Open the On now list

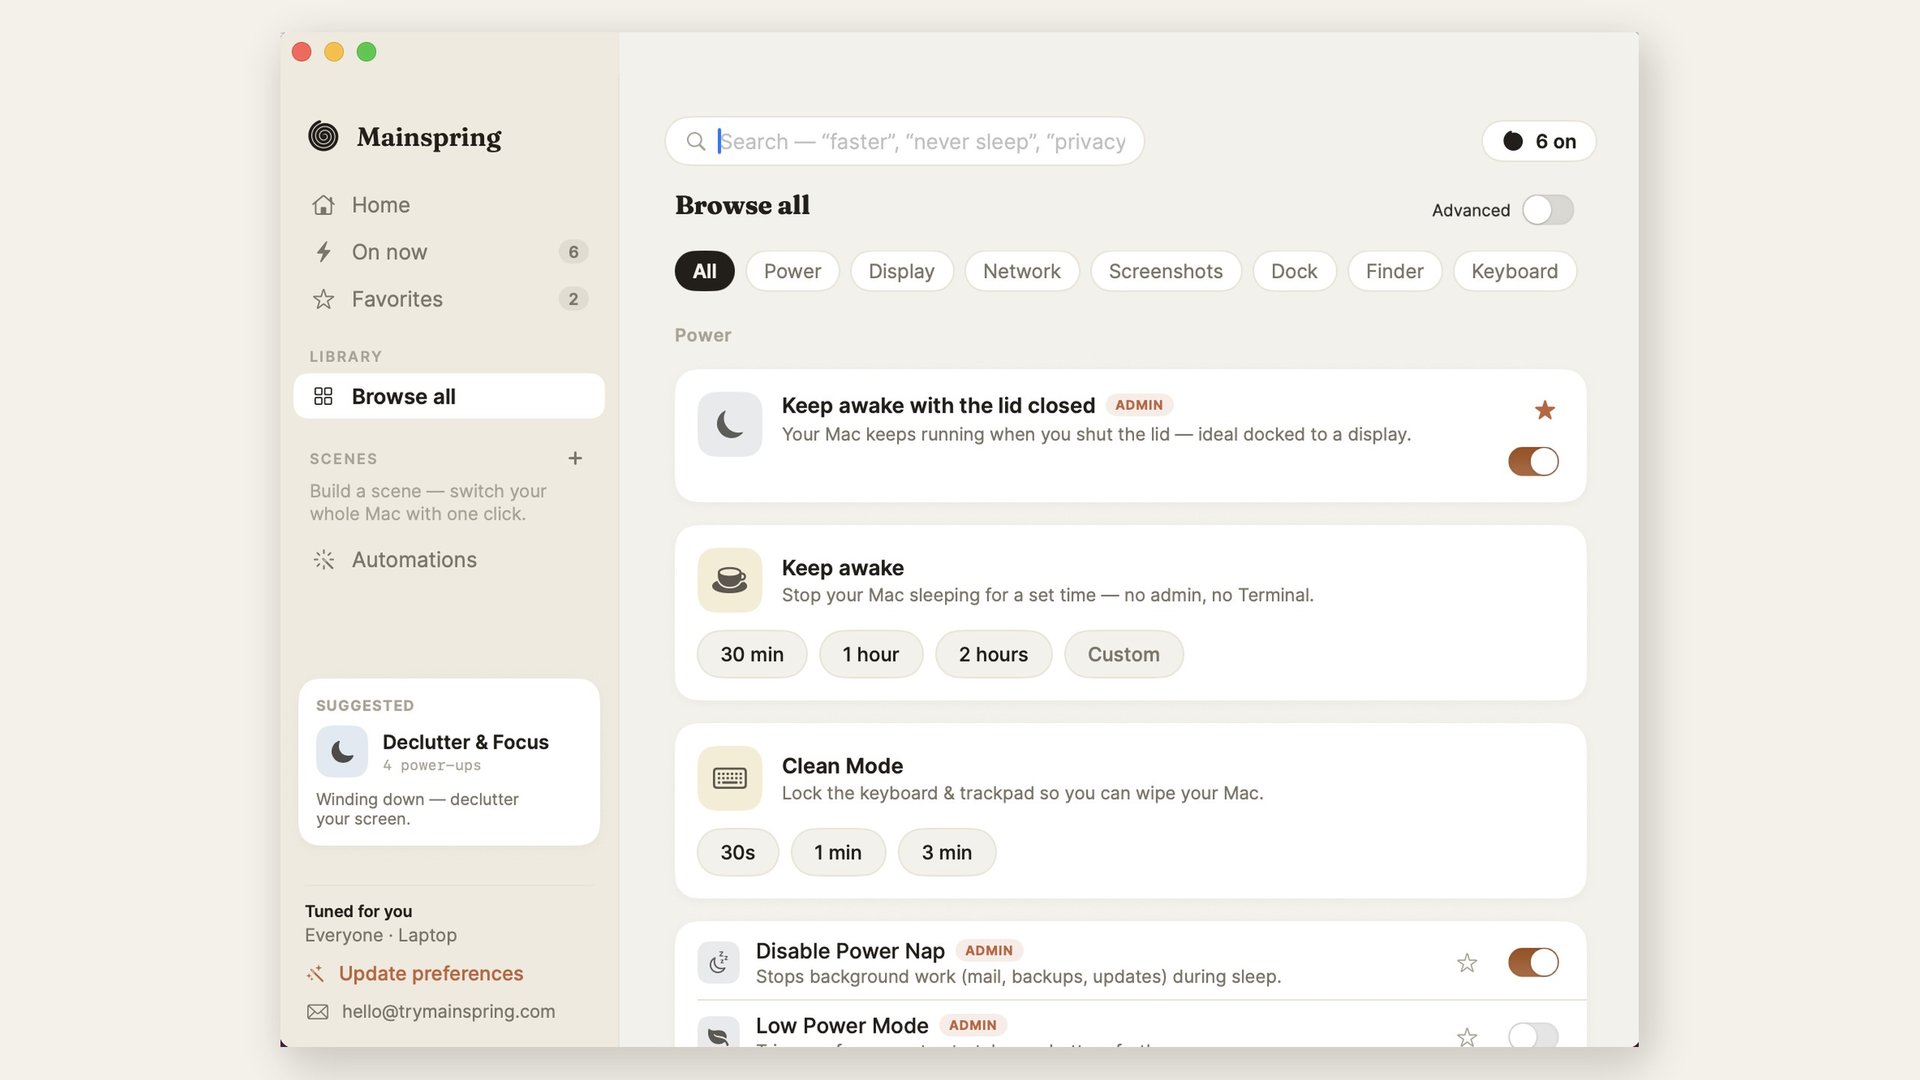tap(449, 252)
